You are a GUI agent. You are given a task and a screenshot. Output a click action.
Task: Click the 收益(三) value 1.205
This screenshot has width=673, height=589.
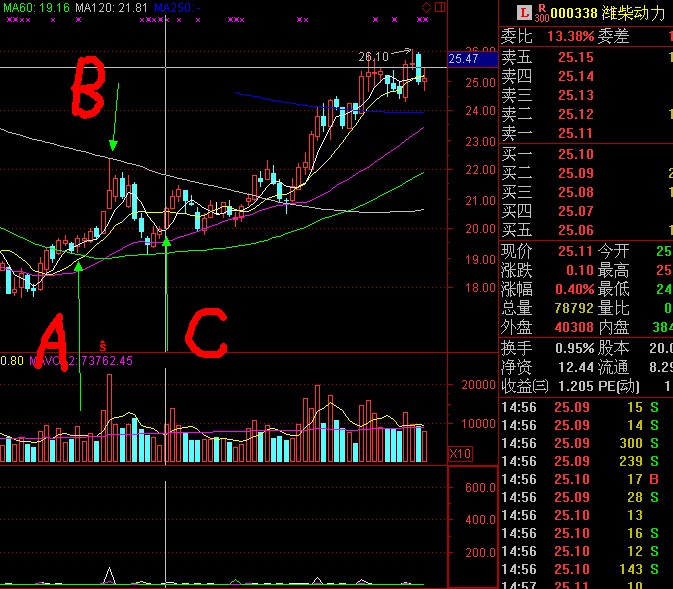[576, 386]
